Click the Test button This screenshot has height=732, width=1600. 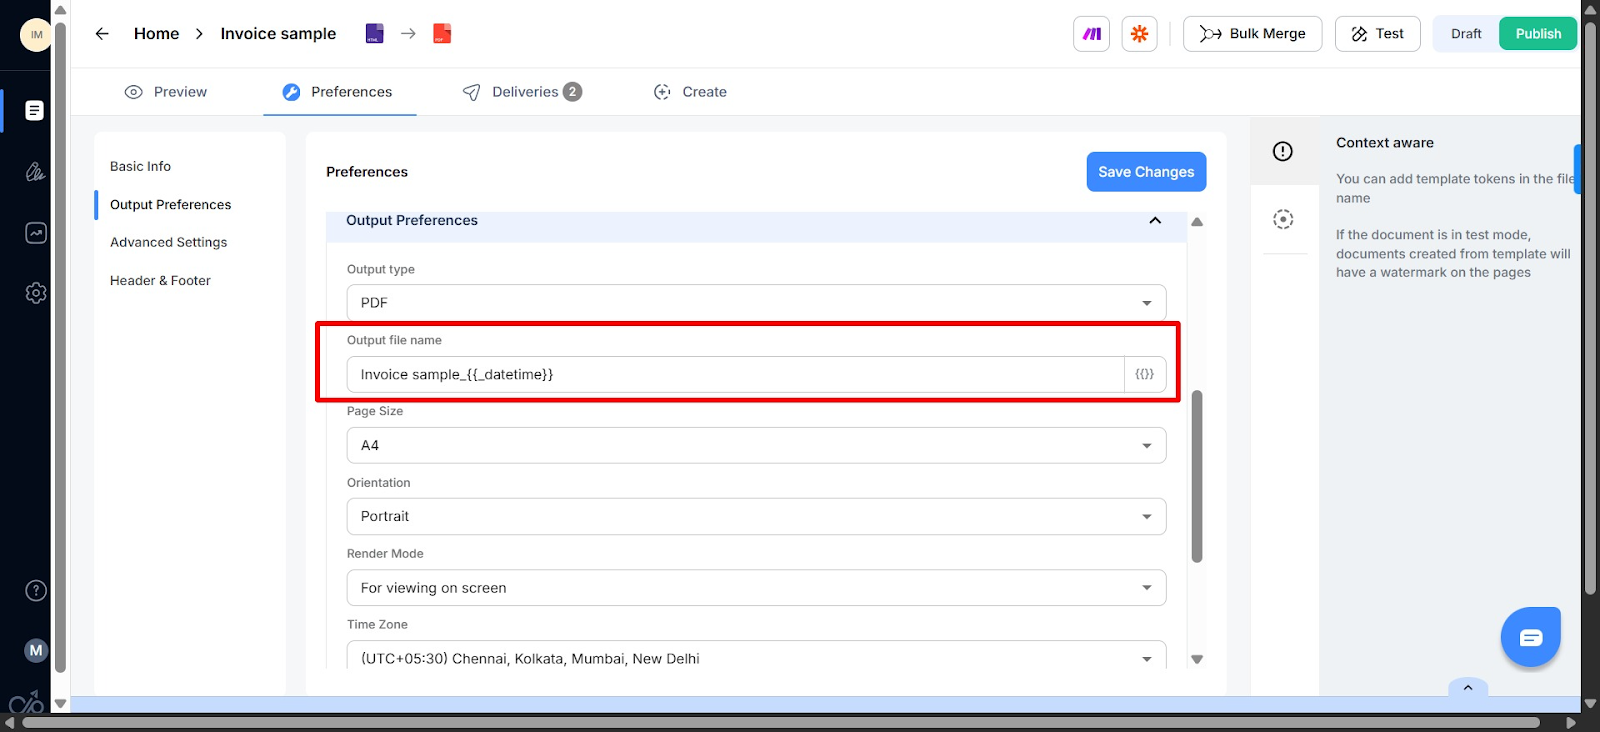1377,34
